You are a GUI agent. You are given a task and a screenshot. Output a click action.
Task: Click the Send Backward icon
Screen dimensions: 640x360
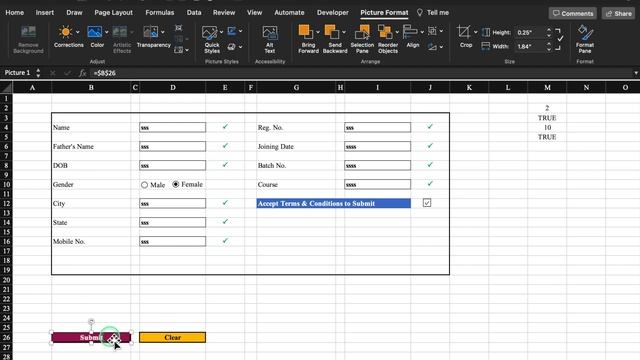click(331, 32)
